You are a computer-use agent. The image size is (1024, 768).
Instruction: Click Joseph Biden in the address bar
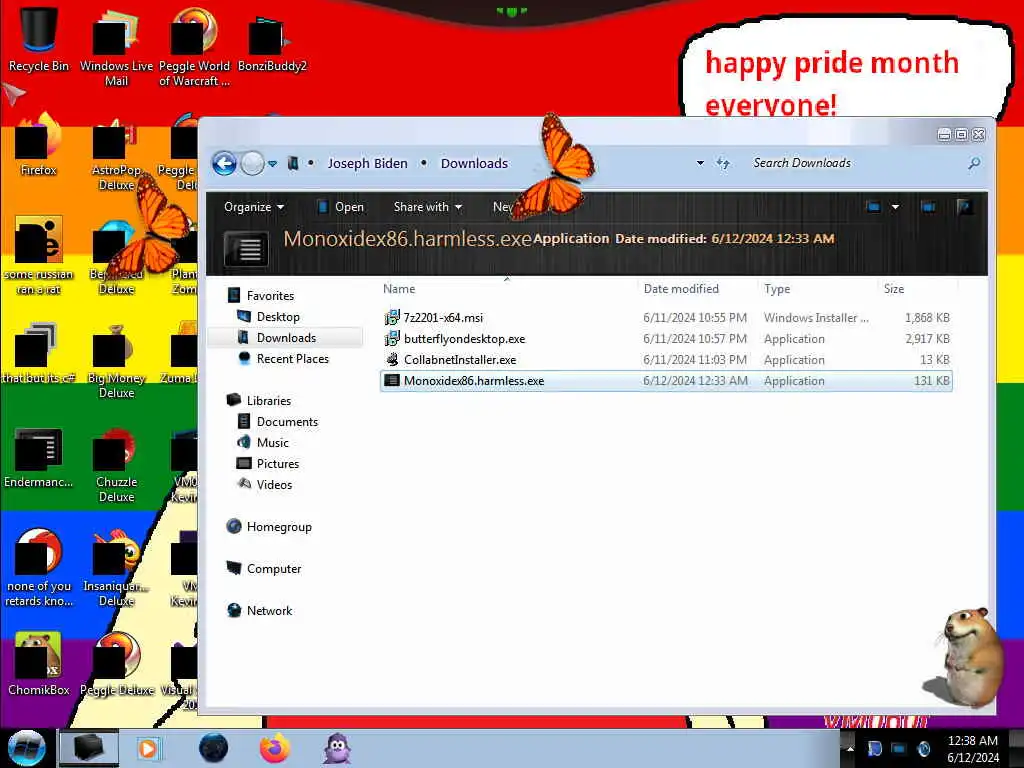pyautogui.click(x=367, y=163)
